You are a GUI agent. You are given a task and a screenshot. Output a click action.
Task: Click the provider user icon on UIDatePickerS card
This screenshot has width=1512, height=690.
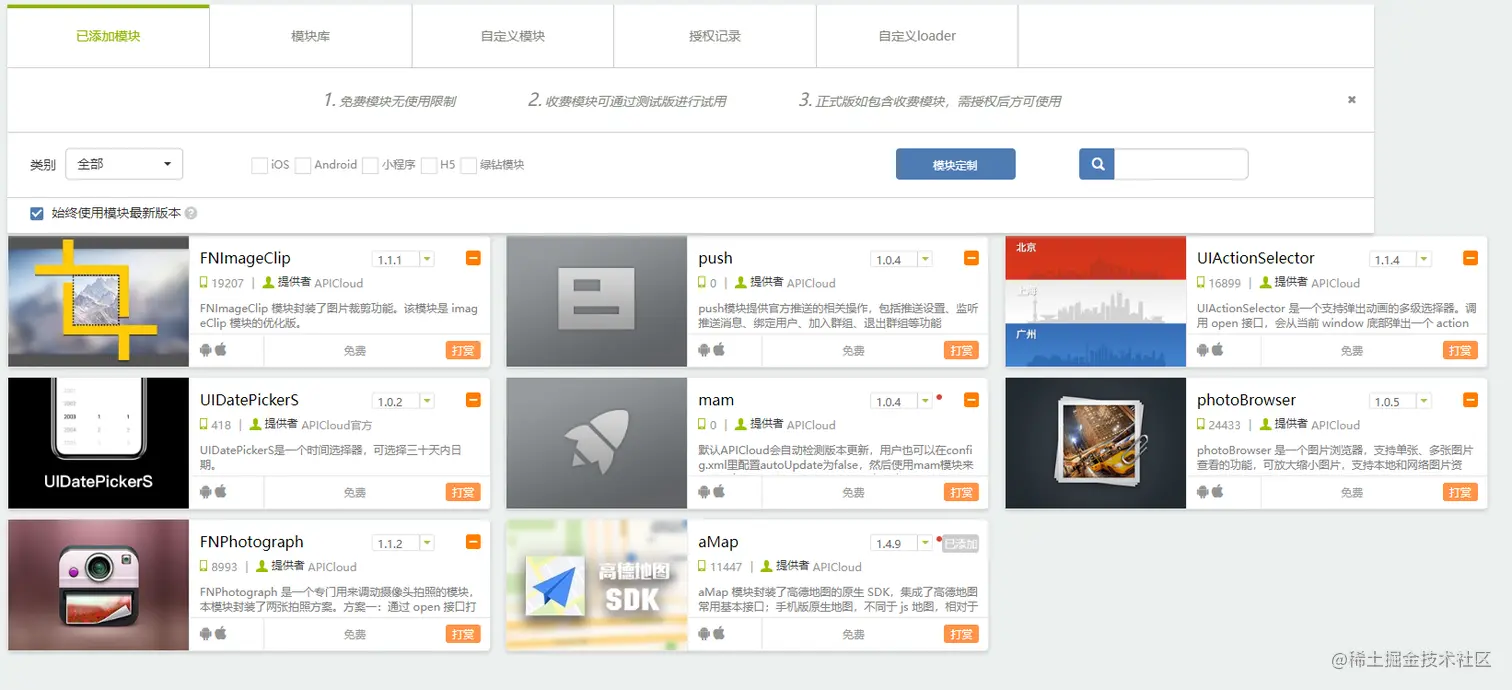[255, 424]
